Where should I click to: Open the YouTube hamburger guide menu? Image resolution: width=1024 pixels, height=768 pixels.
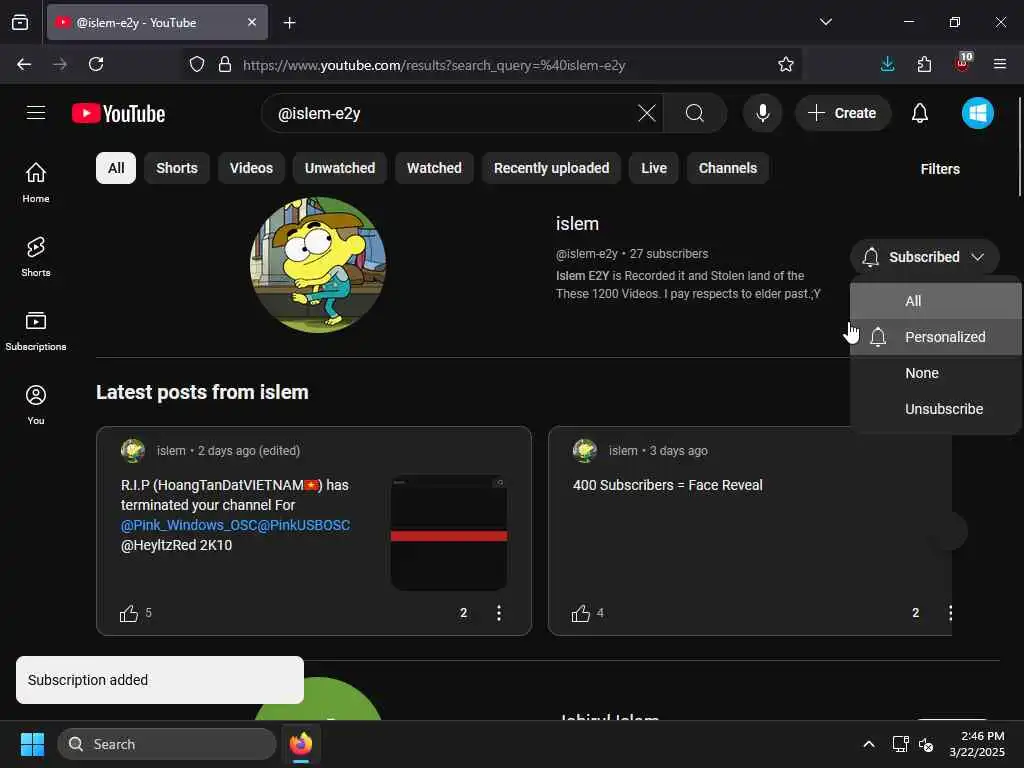point(36,113)
